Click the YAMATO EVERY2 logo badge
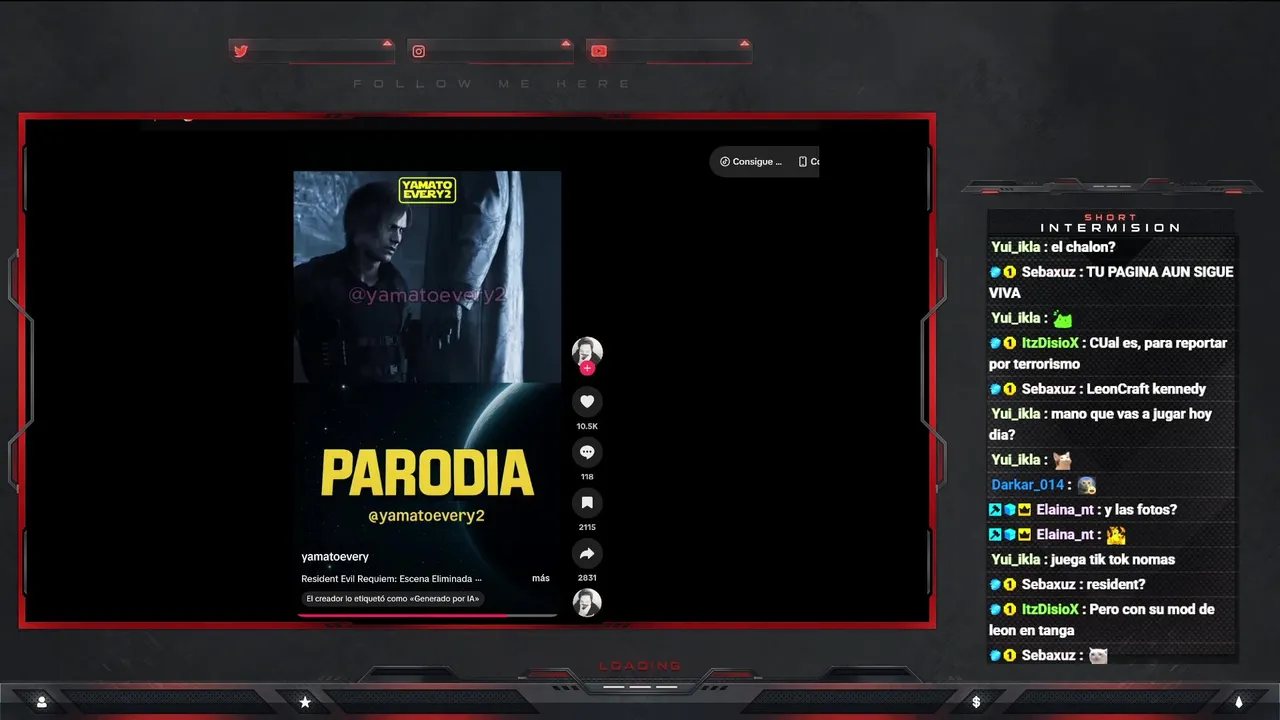This screenshot has height=720, width=1280. coord(427,190)
